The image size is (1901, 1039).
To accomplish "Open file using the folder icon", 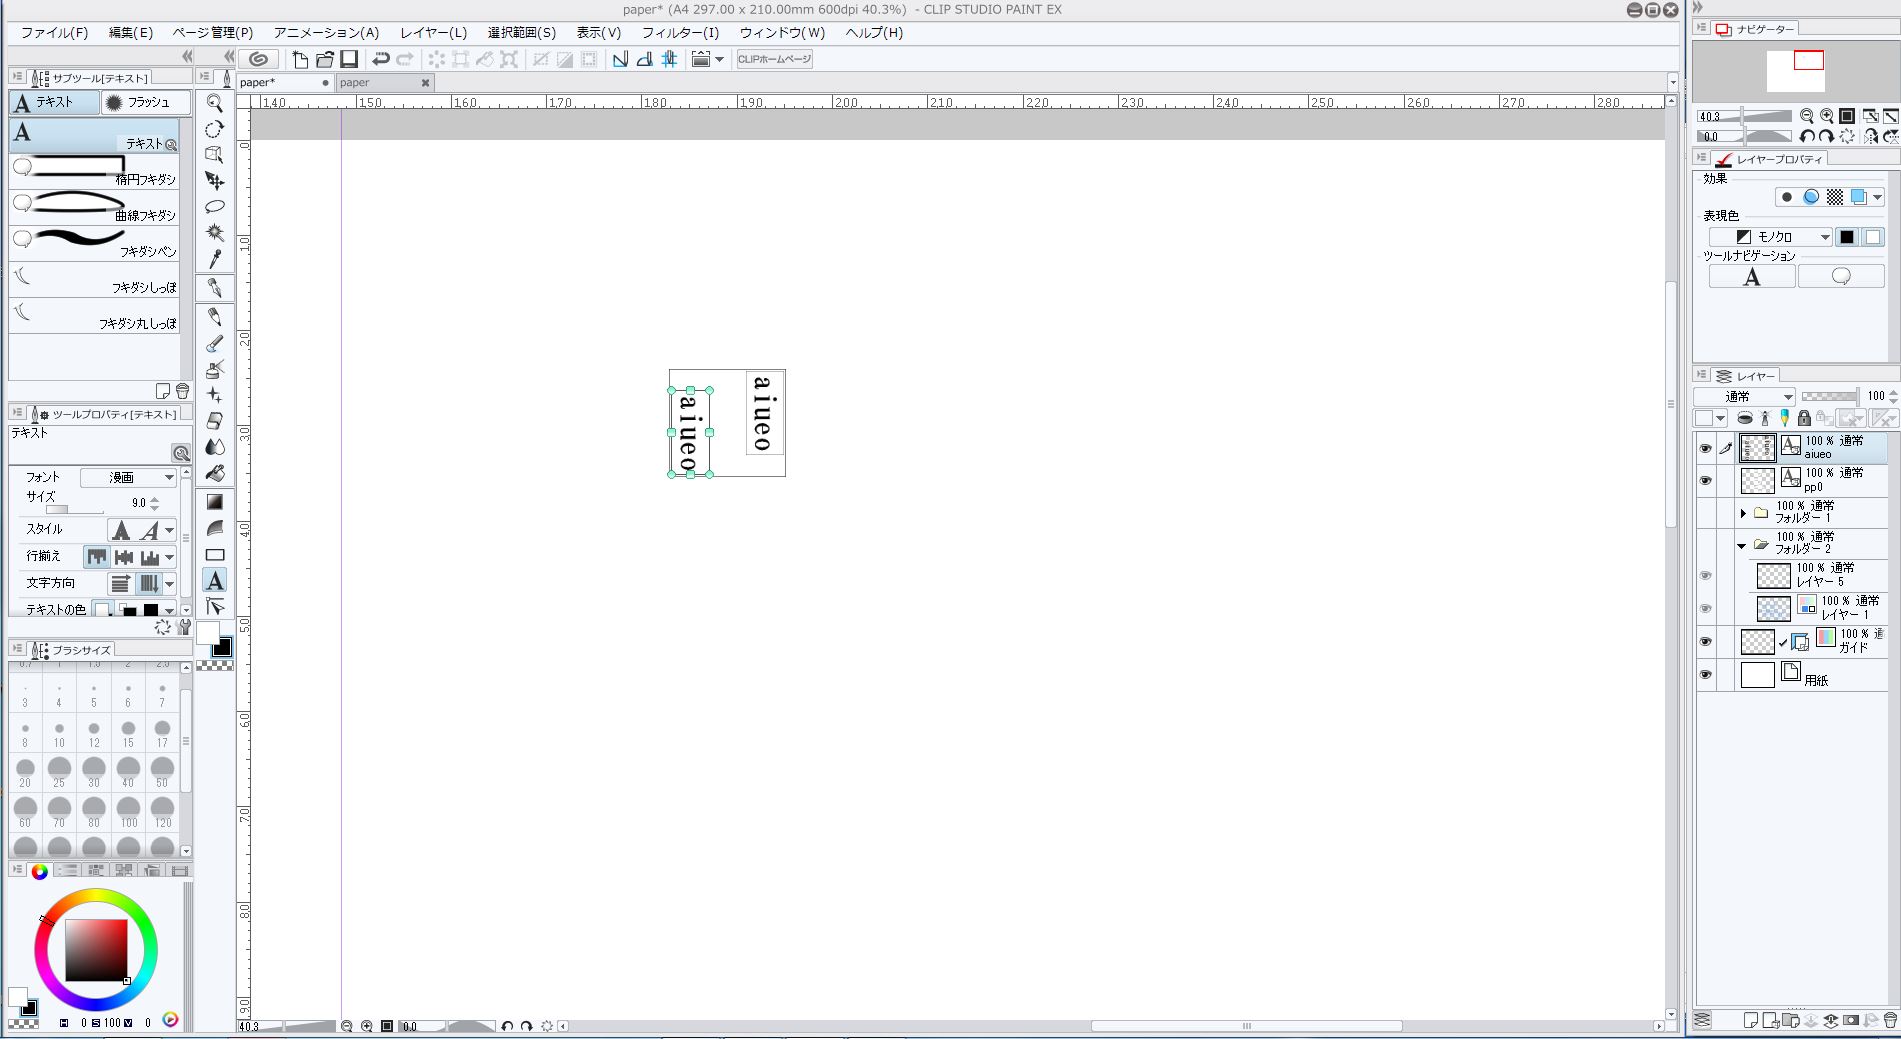I will pos(325,59).
